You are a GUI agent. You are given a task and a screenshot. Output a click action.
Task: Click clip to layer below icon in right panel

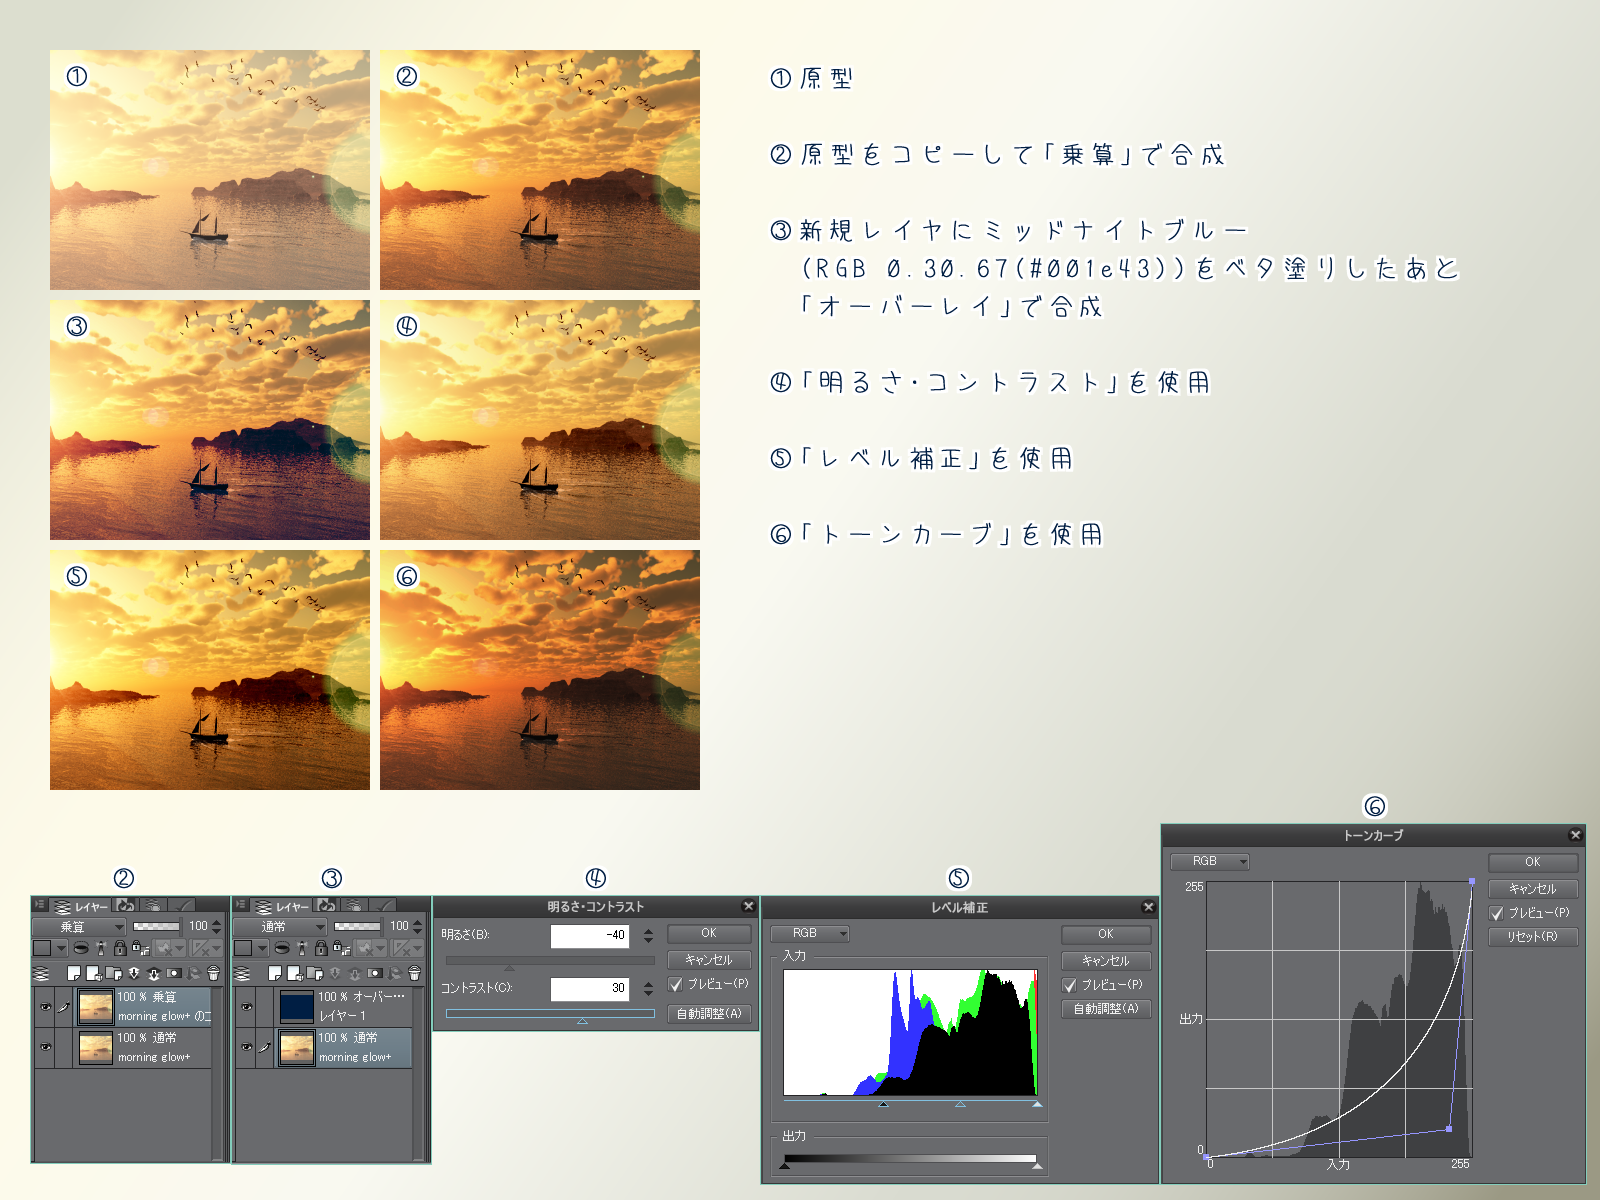(x=282, y=948)
